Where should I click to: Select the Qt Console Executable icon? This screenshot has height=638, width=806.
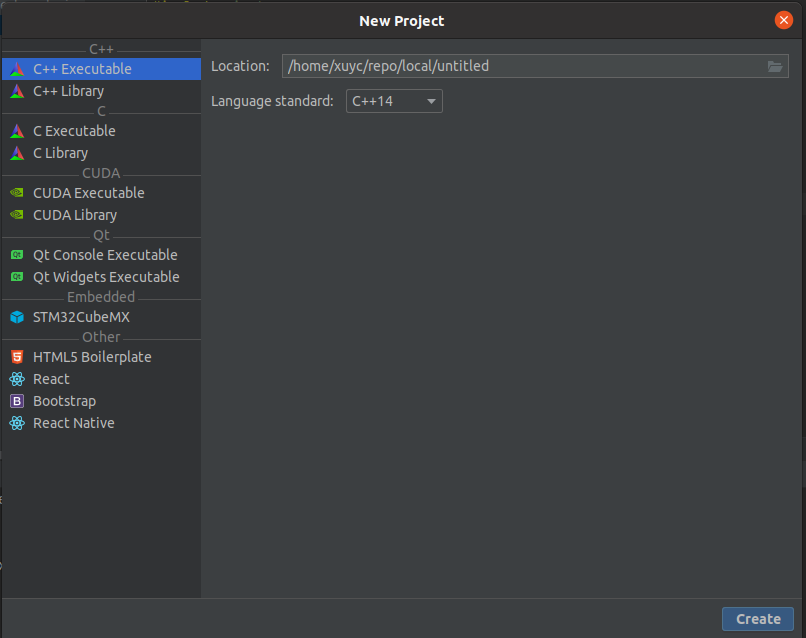17,254
